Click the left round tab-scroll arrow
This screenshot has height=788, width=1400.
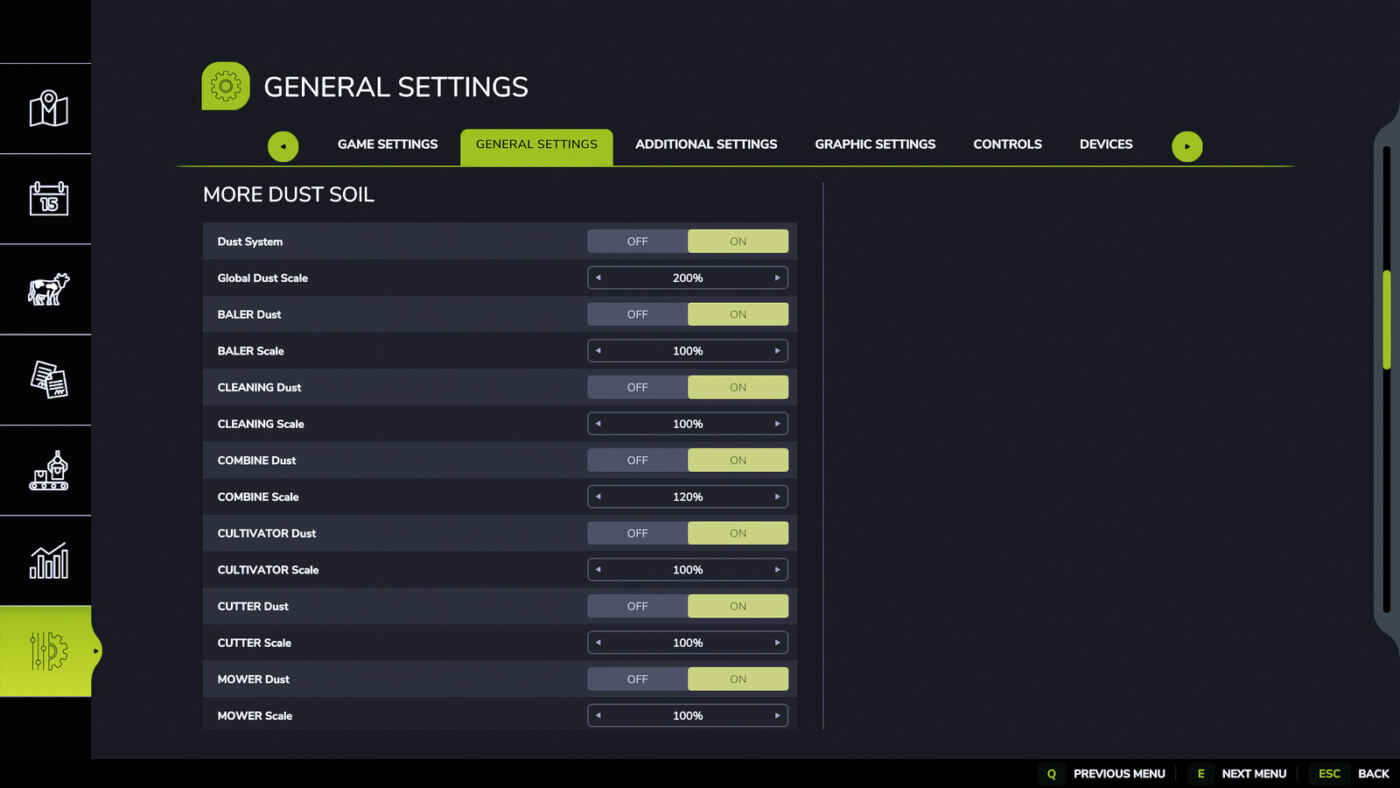coord(283,146)
